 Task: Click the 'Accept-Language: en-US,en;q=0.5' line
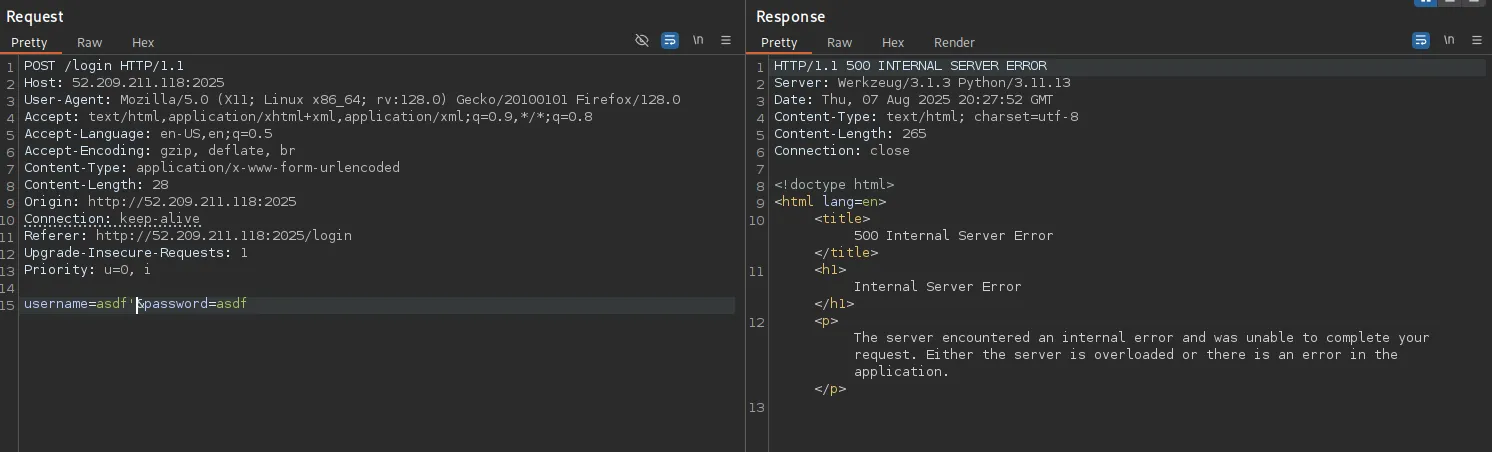(148, 134)
